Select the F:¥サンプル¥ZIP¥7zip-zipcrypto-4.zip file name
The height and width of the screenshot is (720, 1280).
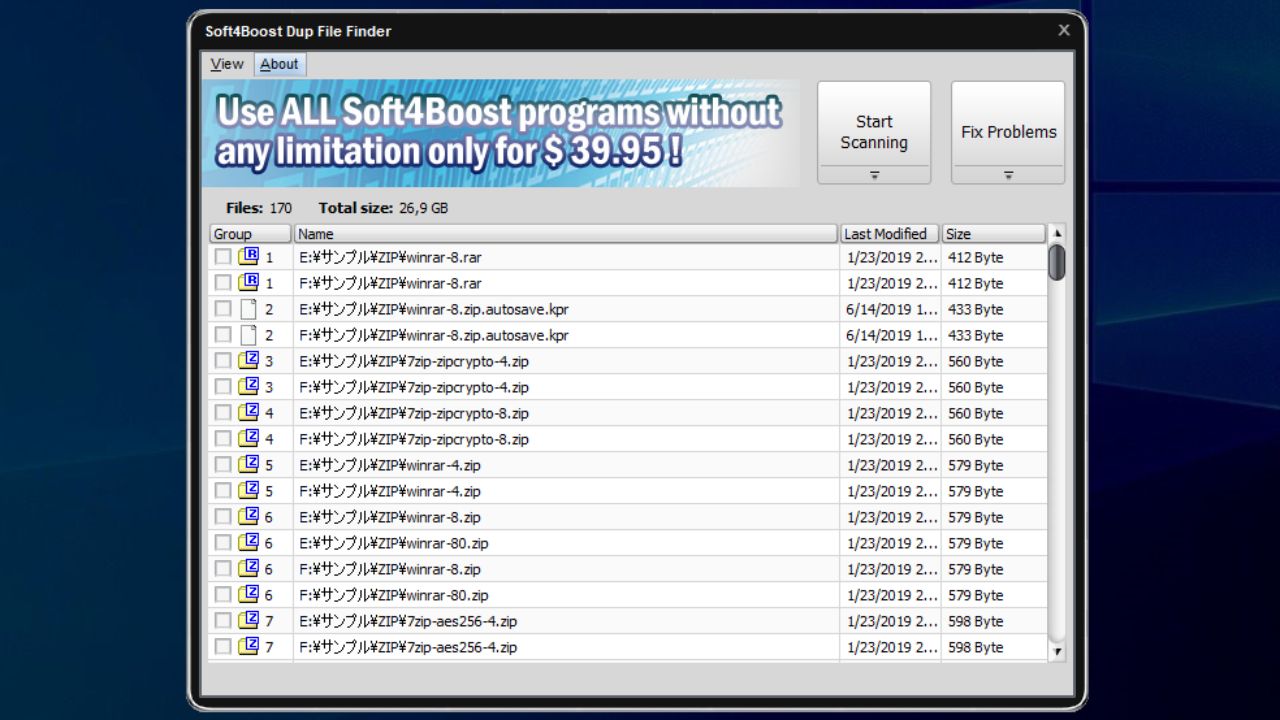414,387
